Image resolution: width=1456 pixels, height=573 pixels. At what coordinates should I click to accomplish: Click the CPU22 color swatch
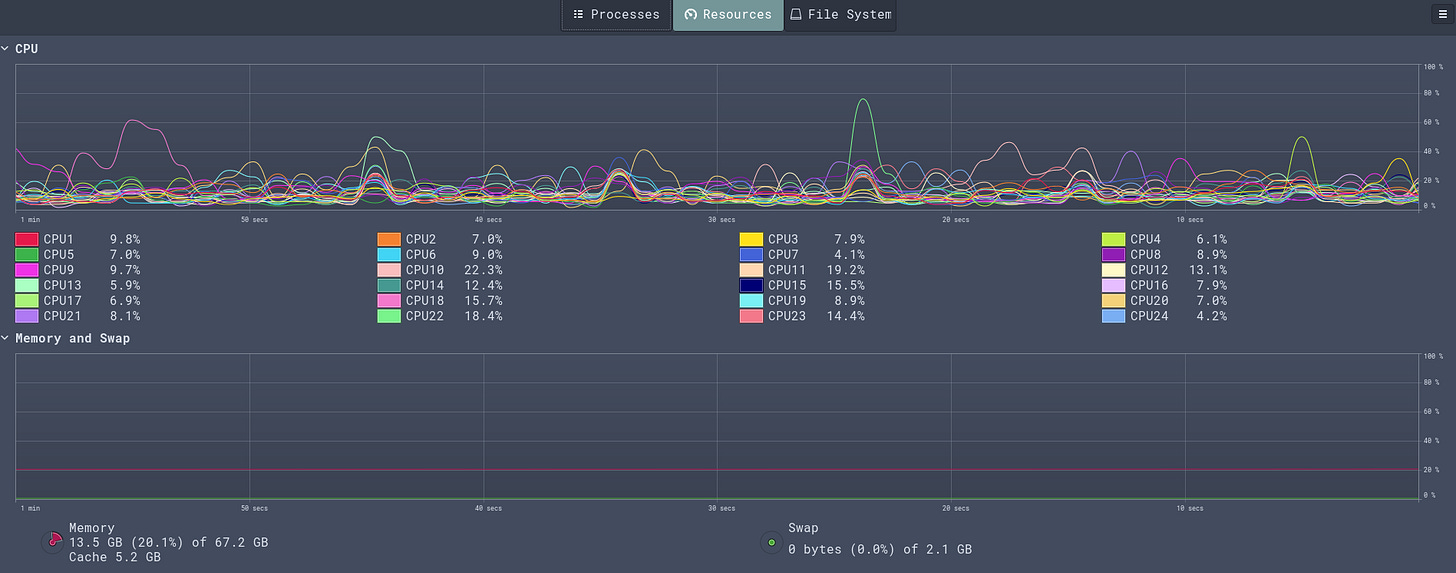389,316
